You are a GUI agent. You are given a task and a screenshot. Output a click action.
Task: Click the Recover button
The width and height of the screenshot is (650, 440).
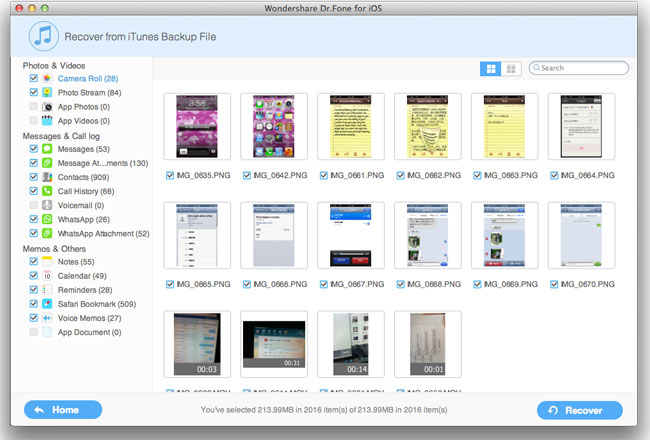click(580, 409)
